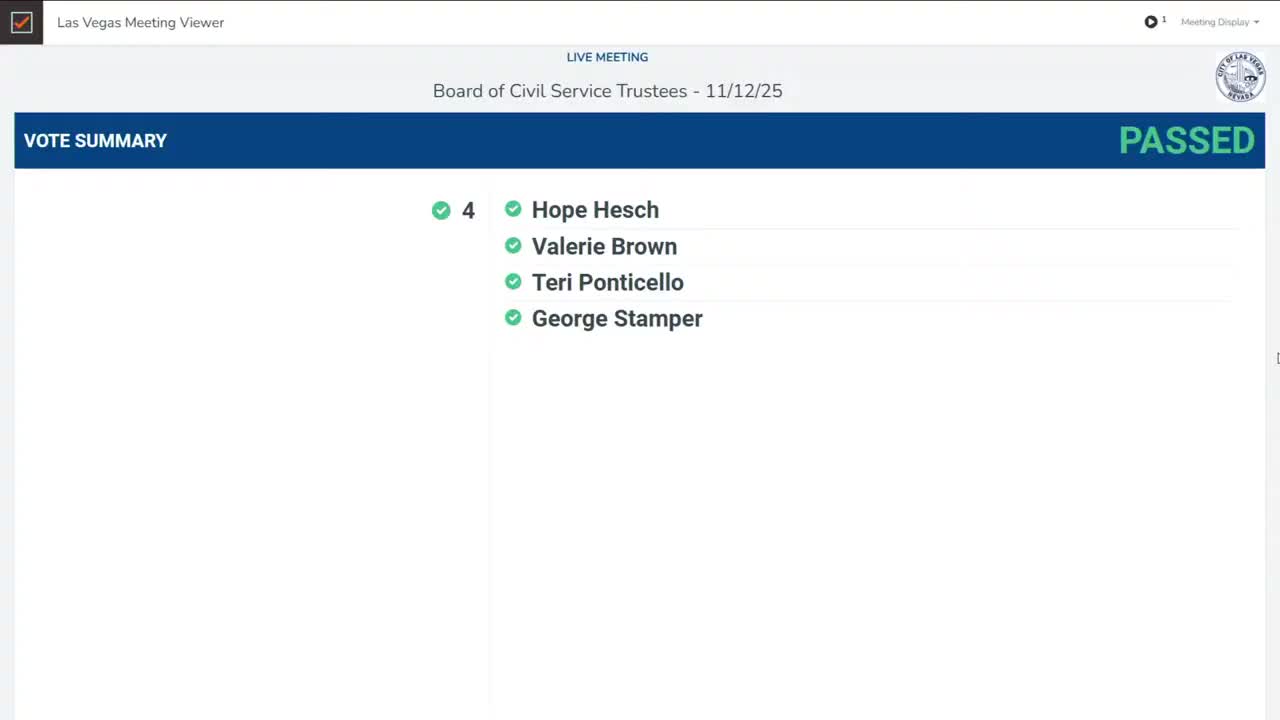
Task: Select the check icon beside Teri Ponticello
Action: pyautogui.click(x=513, y=281)
